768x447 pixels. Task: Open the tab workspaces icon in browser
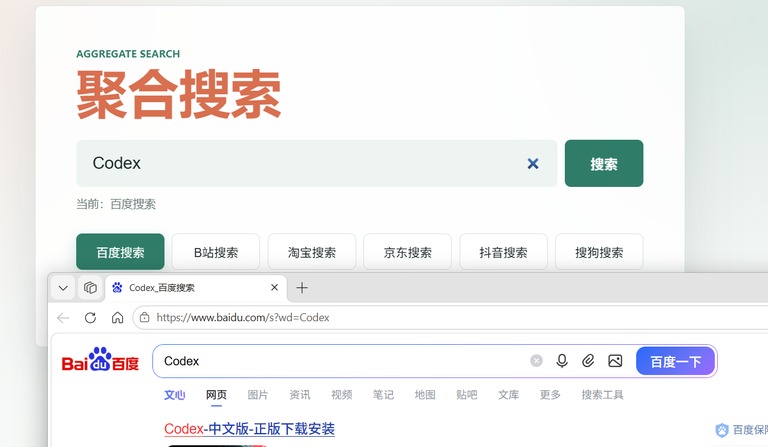pos(90,288)
